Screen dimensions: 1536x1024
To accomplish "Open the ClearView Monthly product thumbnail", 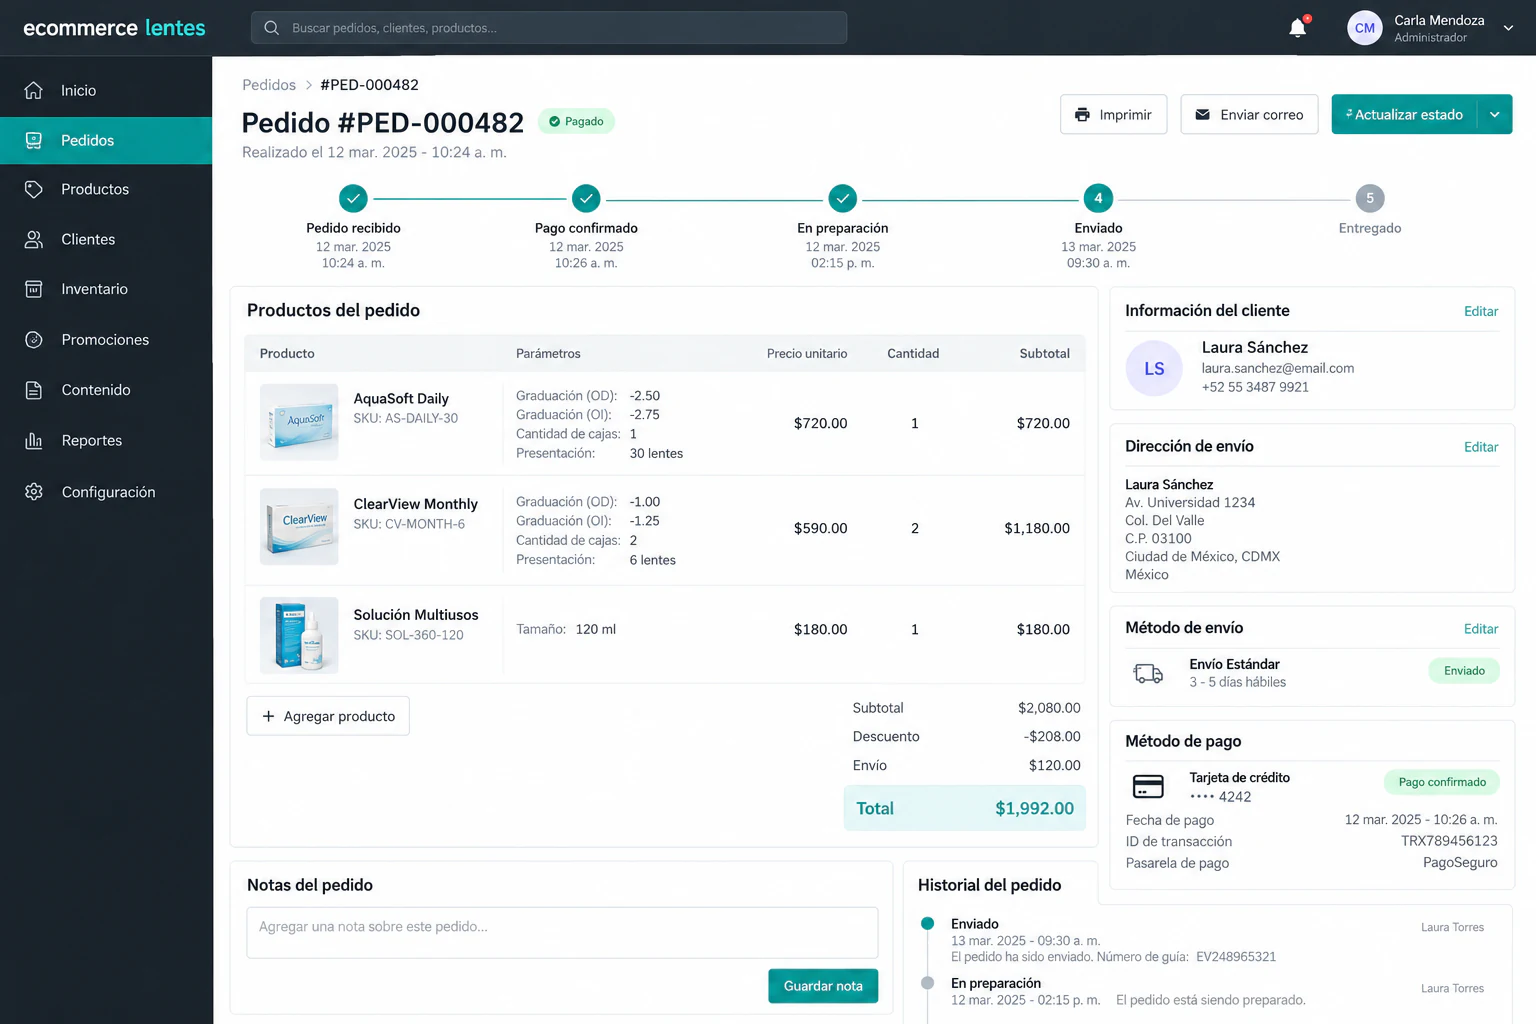I will click(299, 527).
